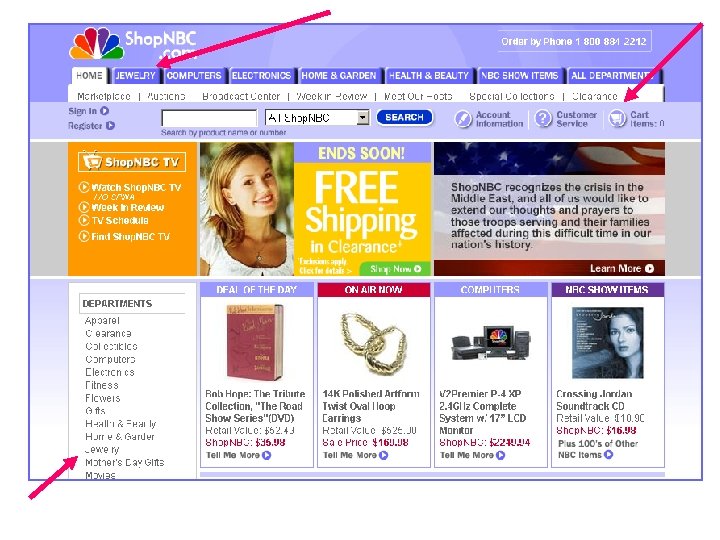Click the COMPUTERS product box header
Viewport: 720px width, 540px height.
tap(490, 290)
